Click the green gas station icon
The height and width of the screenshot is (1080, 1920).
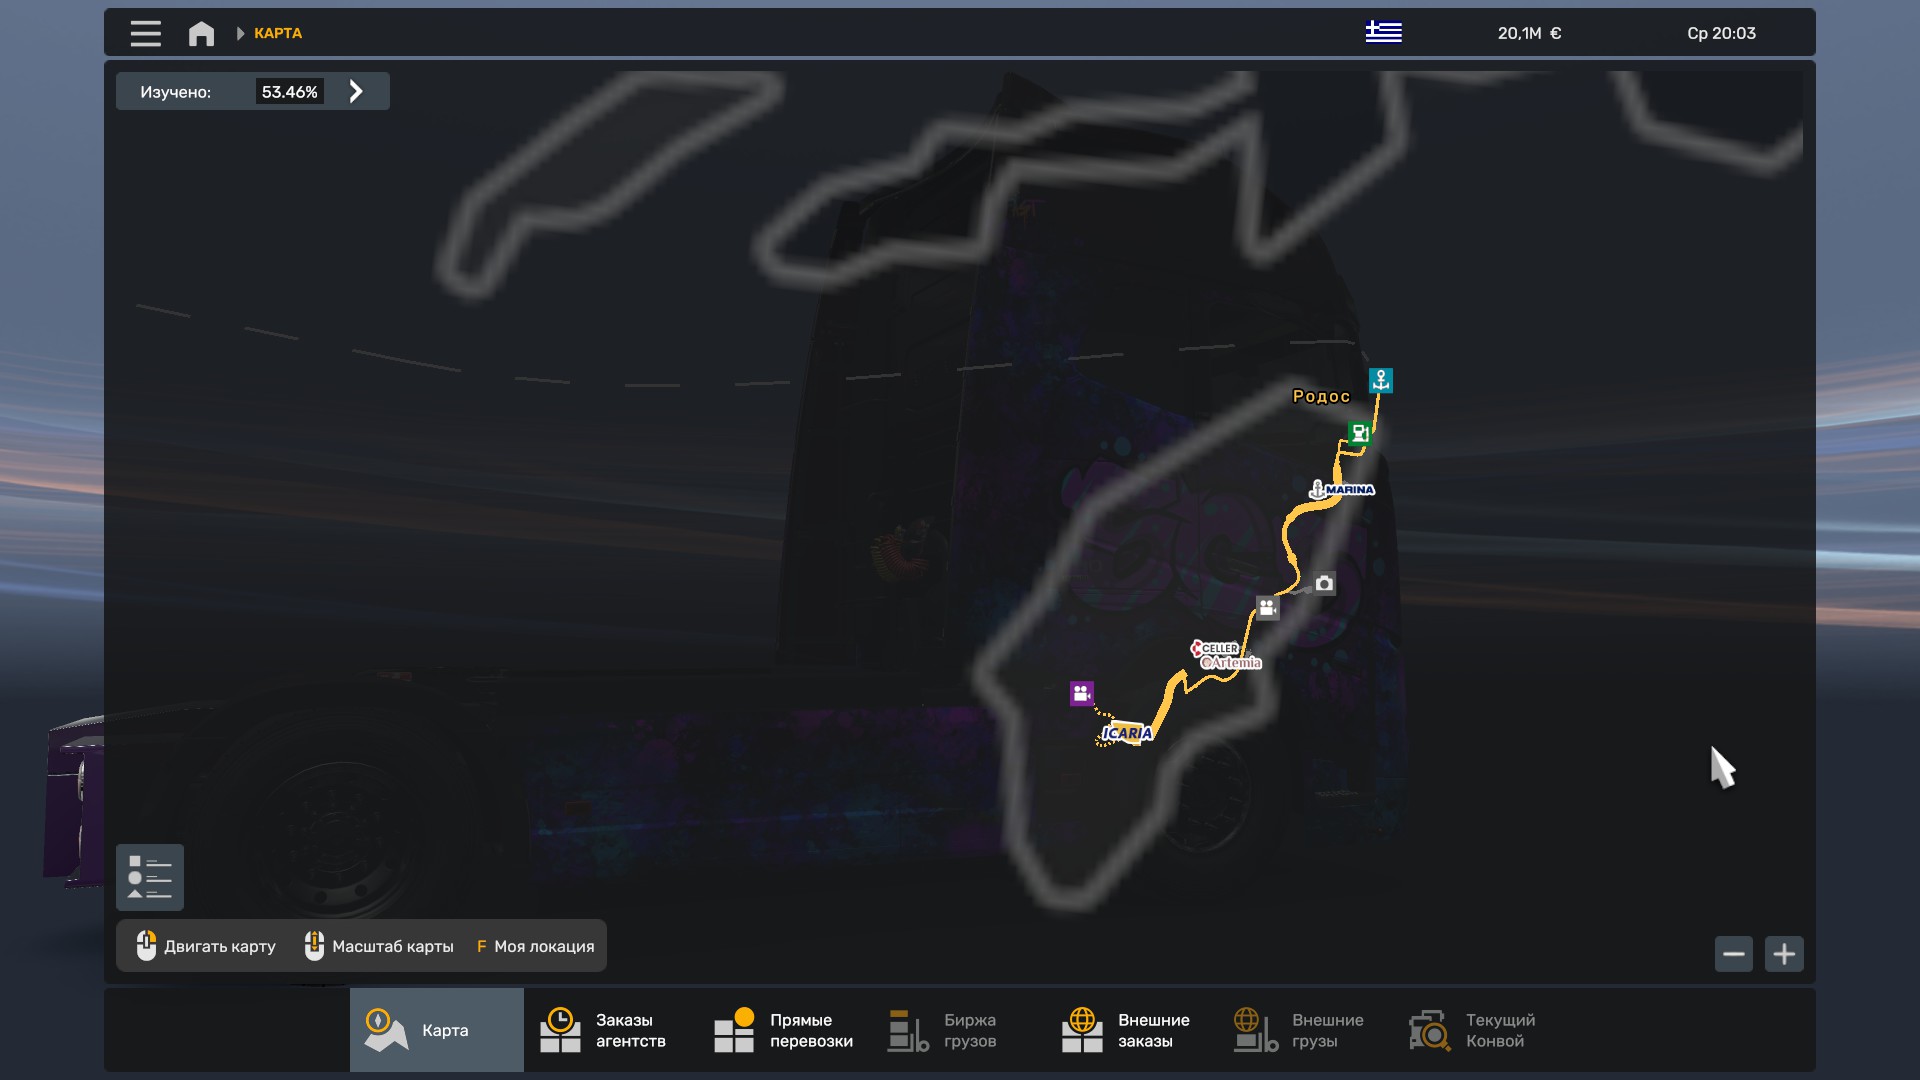1359,433
